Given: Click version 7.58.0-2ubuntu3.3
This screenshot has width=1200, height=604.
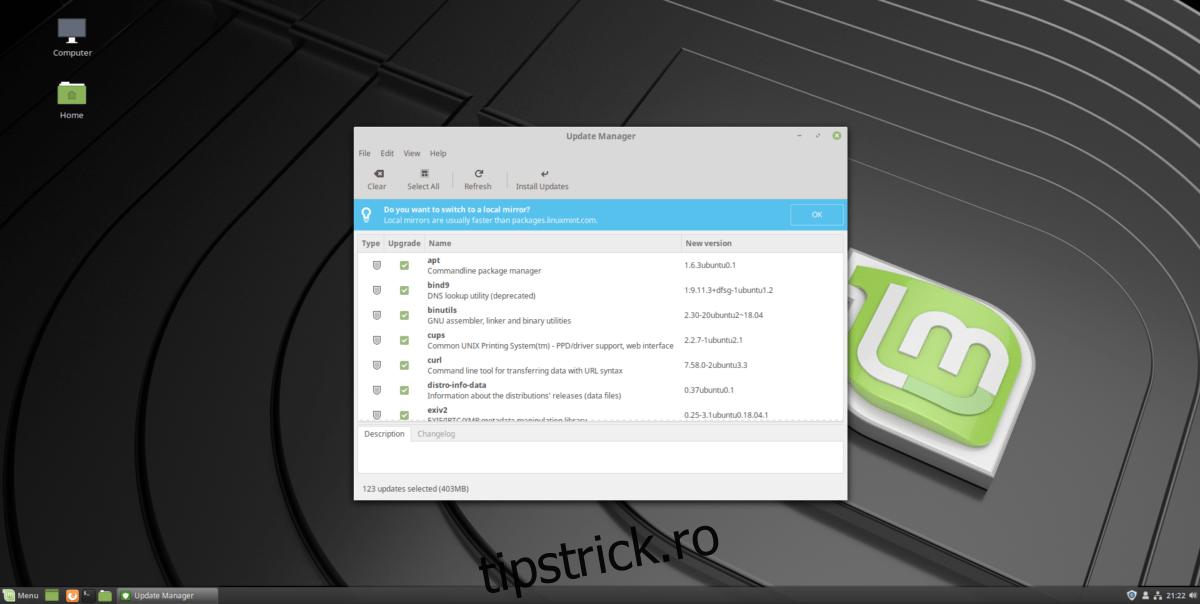Looking at the screenshot, I should pos(718,365).
